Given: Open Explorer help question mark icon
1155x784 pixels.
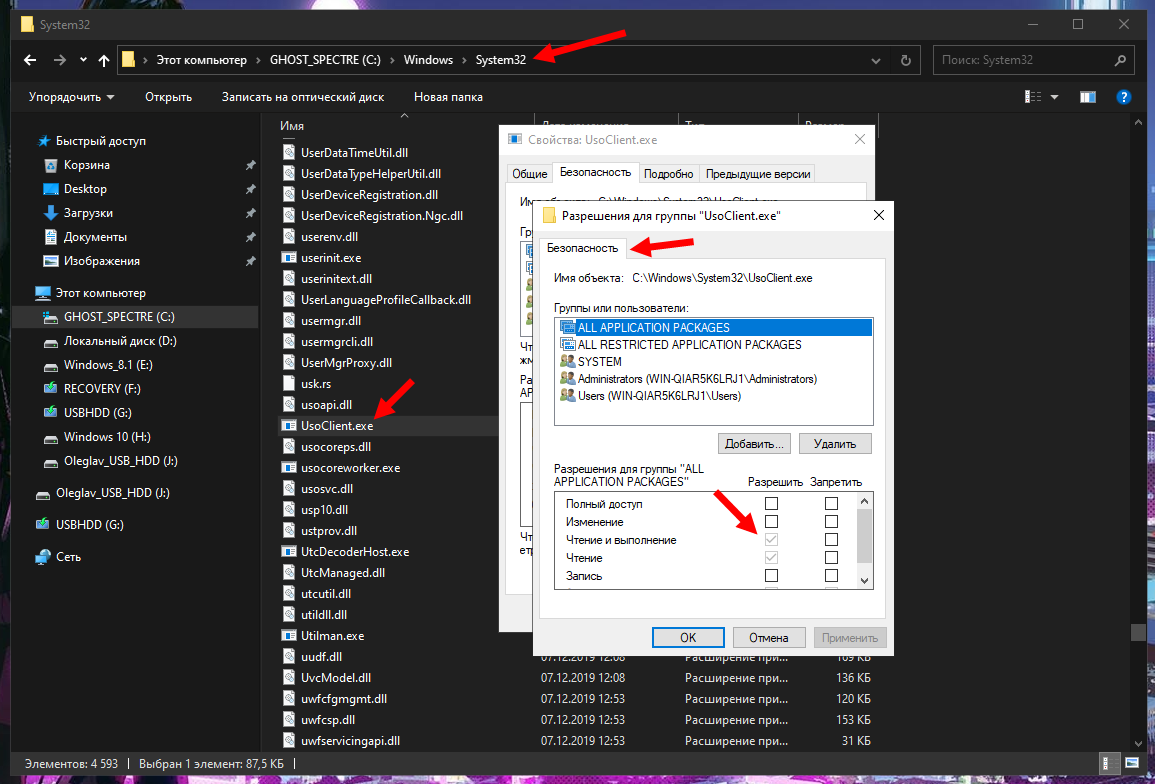Looking at the screenshot, I should pyautogui.click(x=1123, y=97).
